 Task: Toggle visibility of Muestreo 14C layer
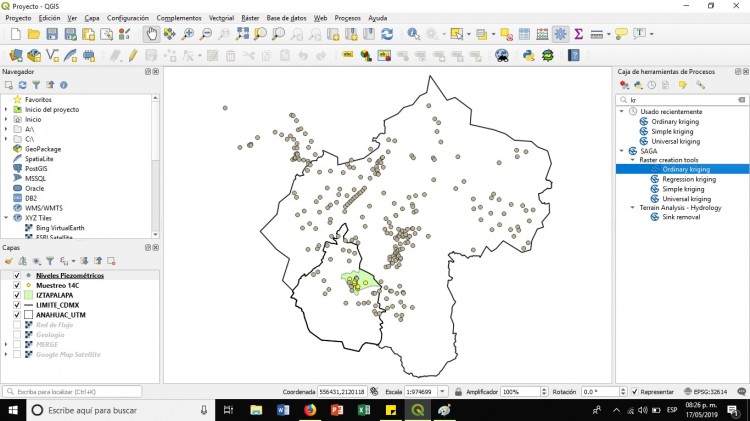(17, 286)
